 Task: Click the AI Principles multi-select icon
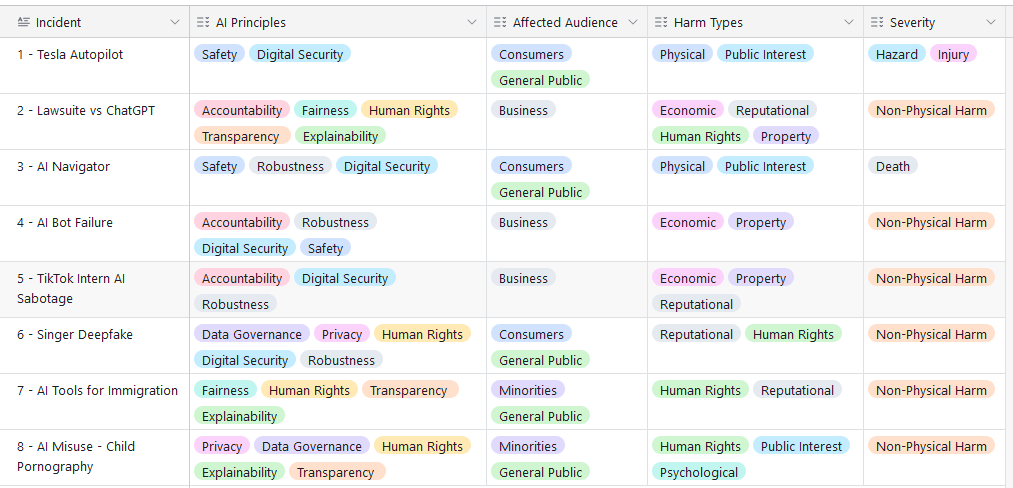(x=203, y=23)
